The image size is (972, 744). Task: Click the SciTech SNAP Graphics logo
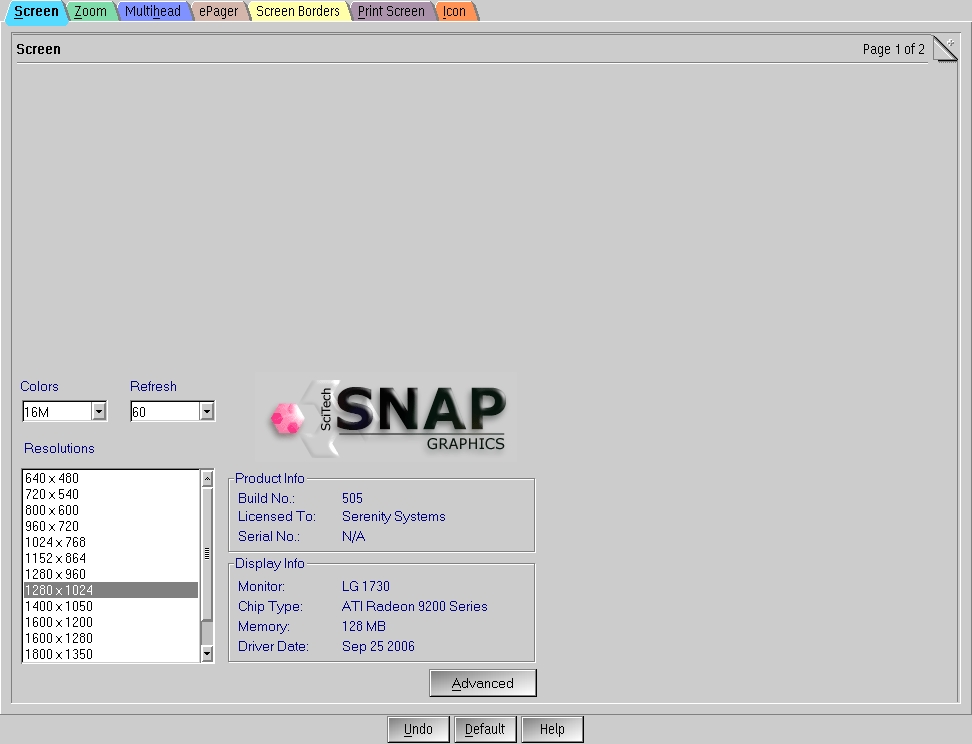(386, 417)
